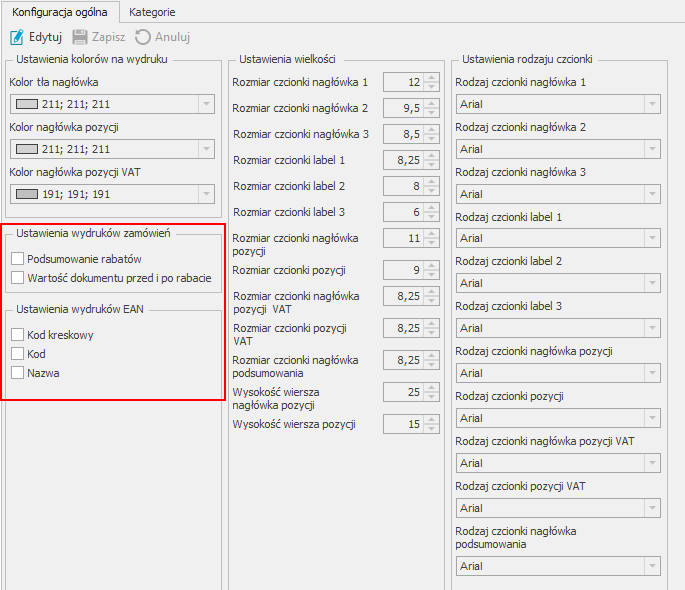Viewport: 685px width, 590px height.
Task: Increase Wysokość wiersza pozycji spinner value
Action: click(x=431, y=420)
